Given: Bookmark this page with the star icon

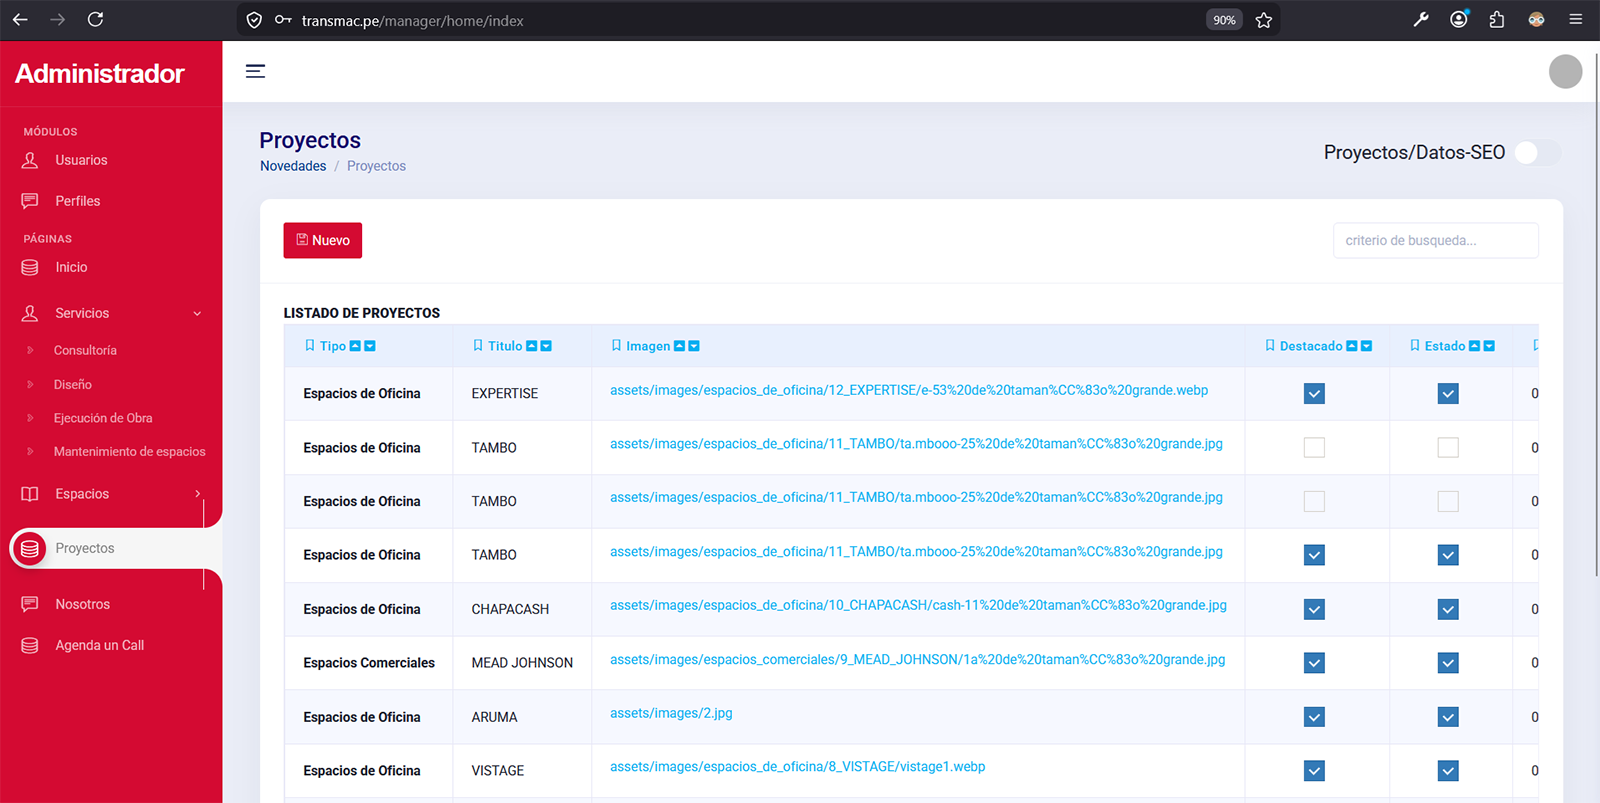Looking at the screenshot, I should (1264, 20).
